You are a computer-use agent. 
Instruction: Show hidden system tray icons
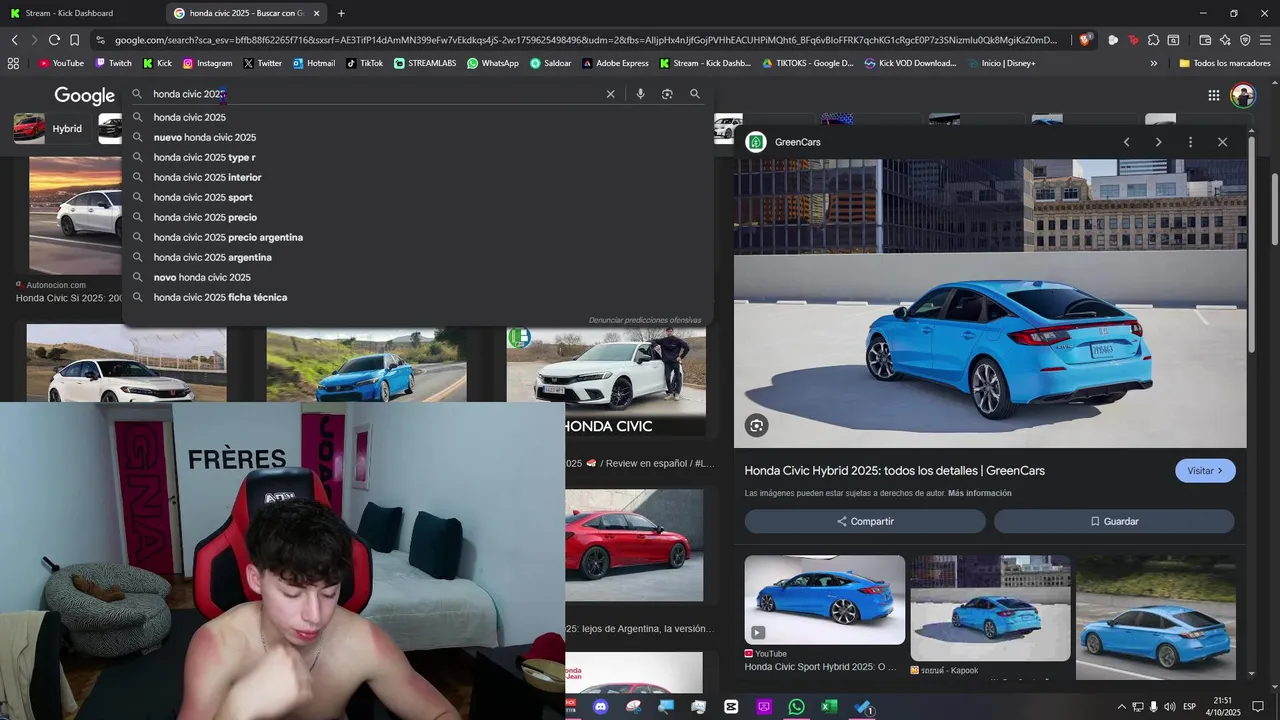(1121, 707)
